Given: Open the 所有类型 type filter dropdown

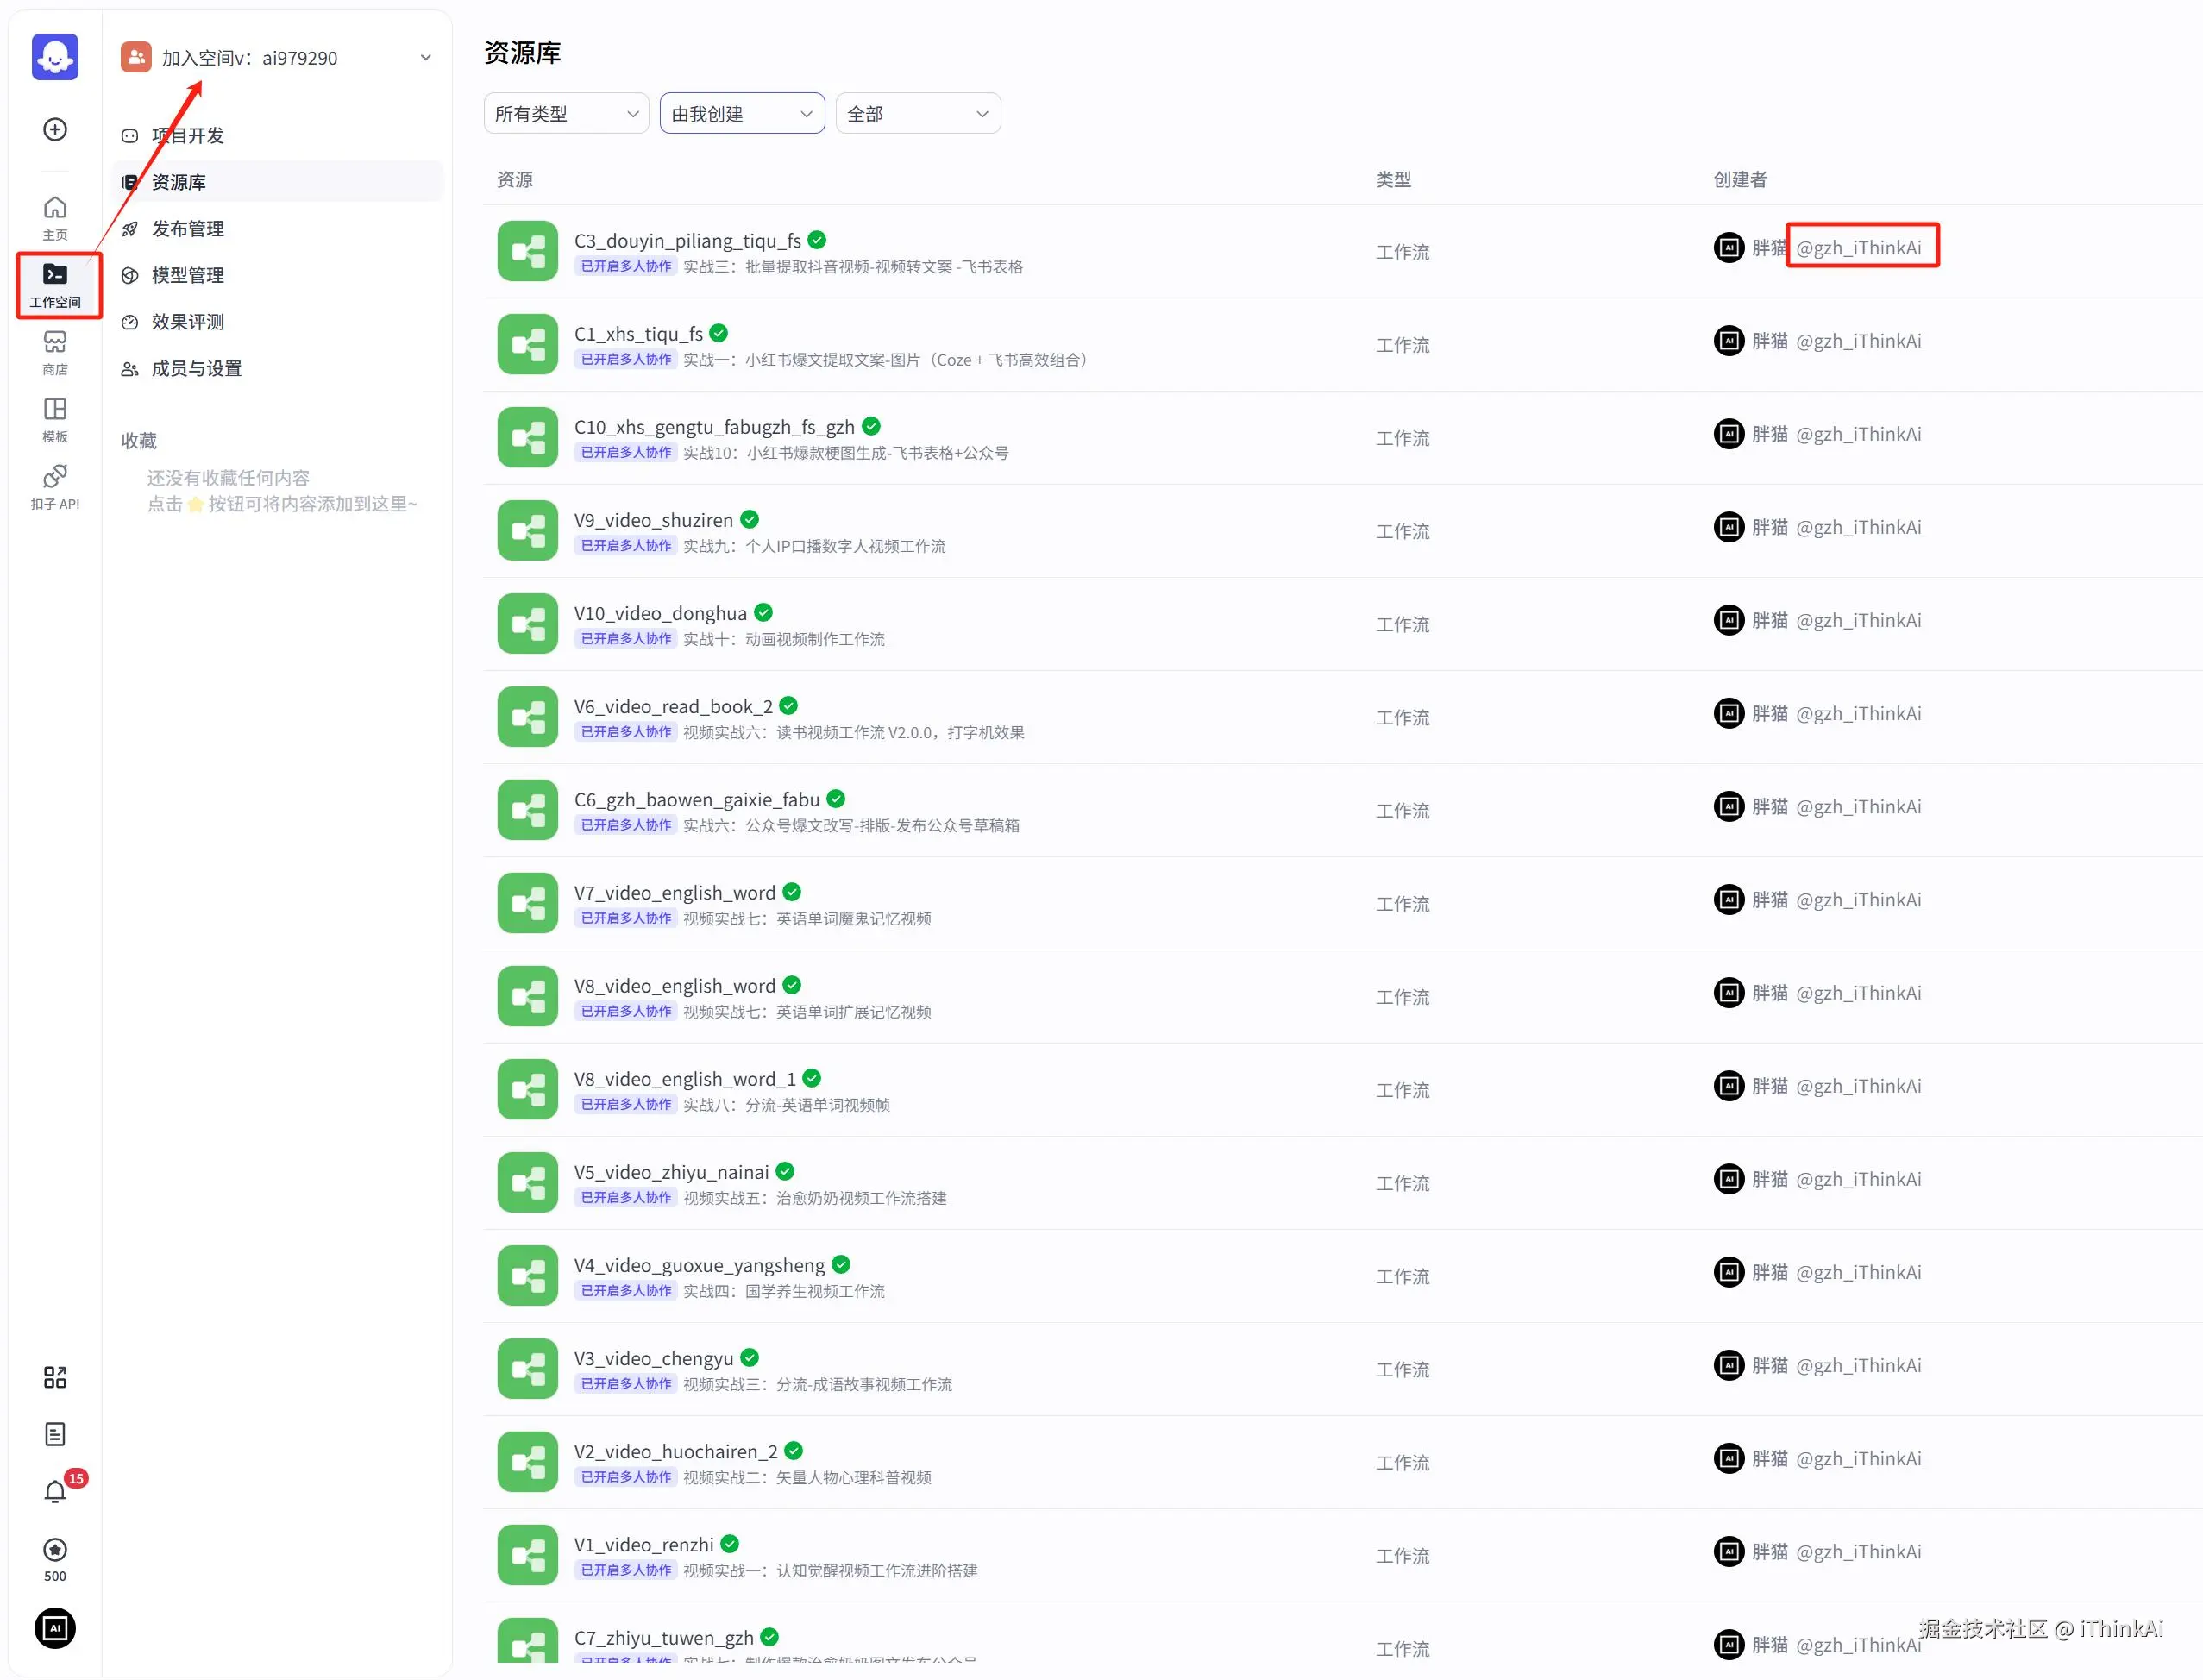Looking at the screenshot, I should point(566,114).
